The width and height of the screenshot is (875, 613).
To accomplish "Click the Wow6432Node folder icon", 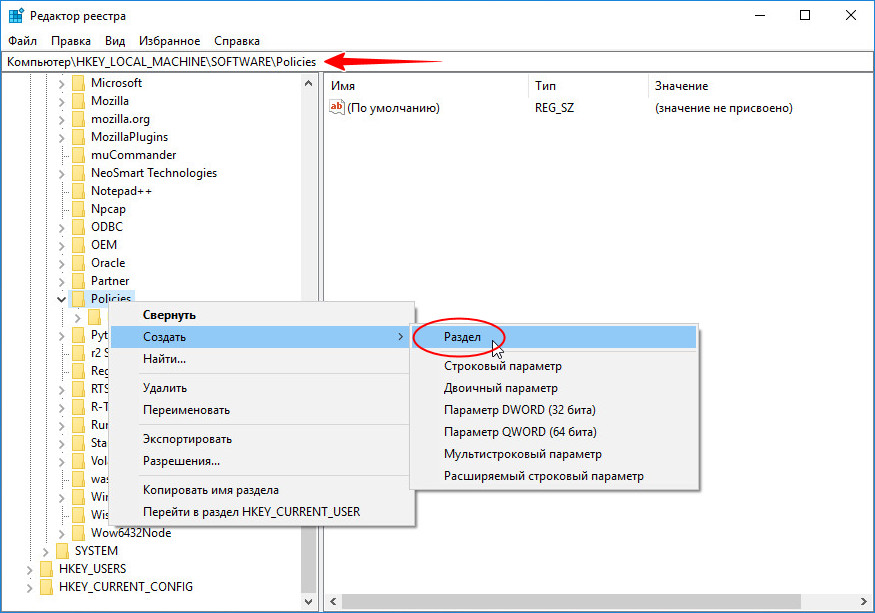I will click(x=79, y=533).
